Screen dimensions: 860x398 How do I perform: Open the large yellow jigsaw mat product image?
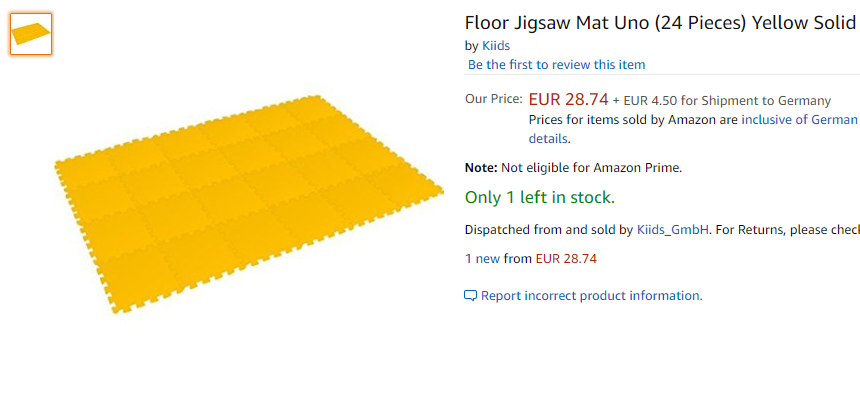(248, 204)
